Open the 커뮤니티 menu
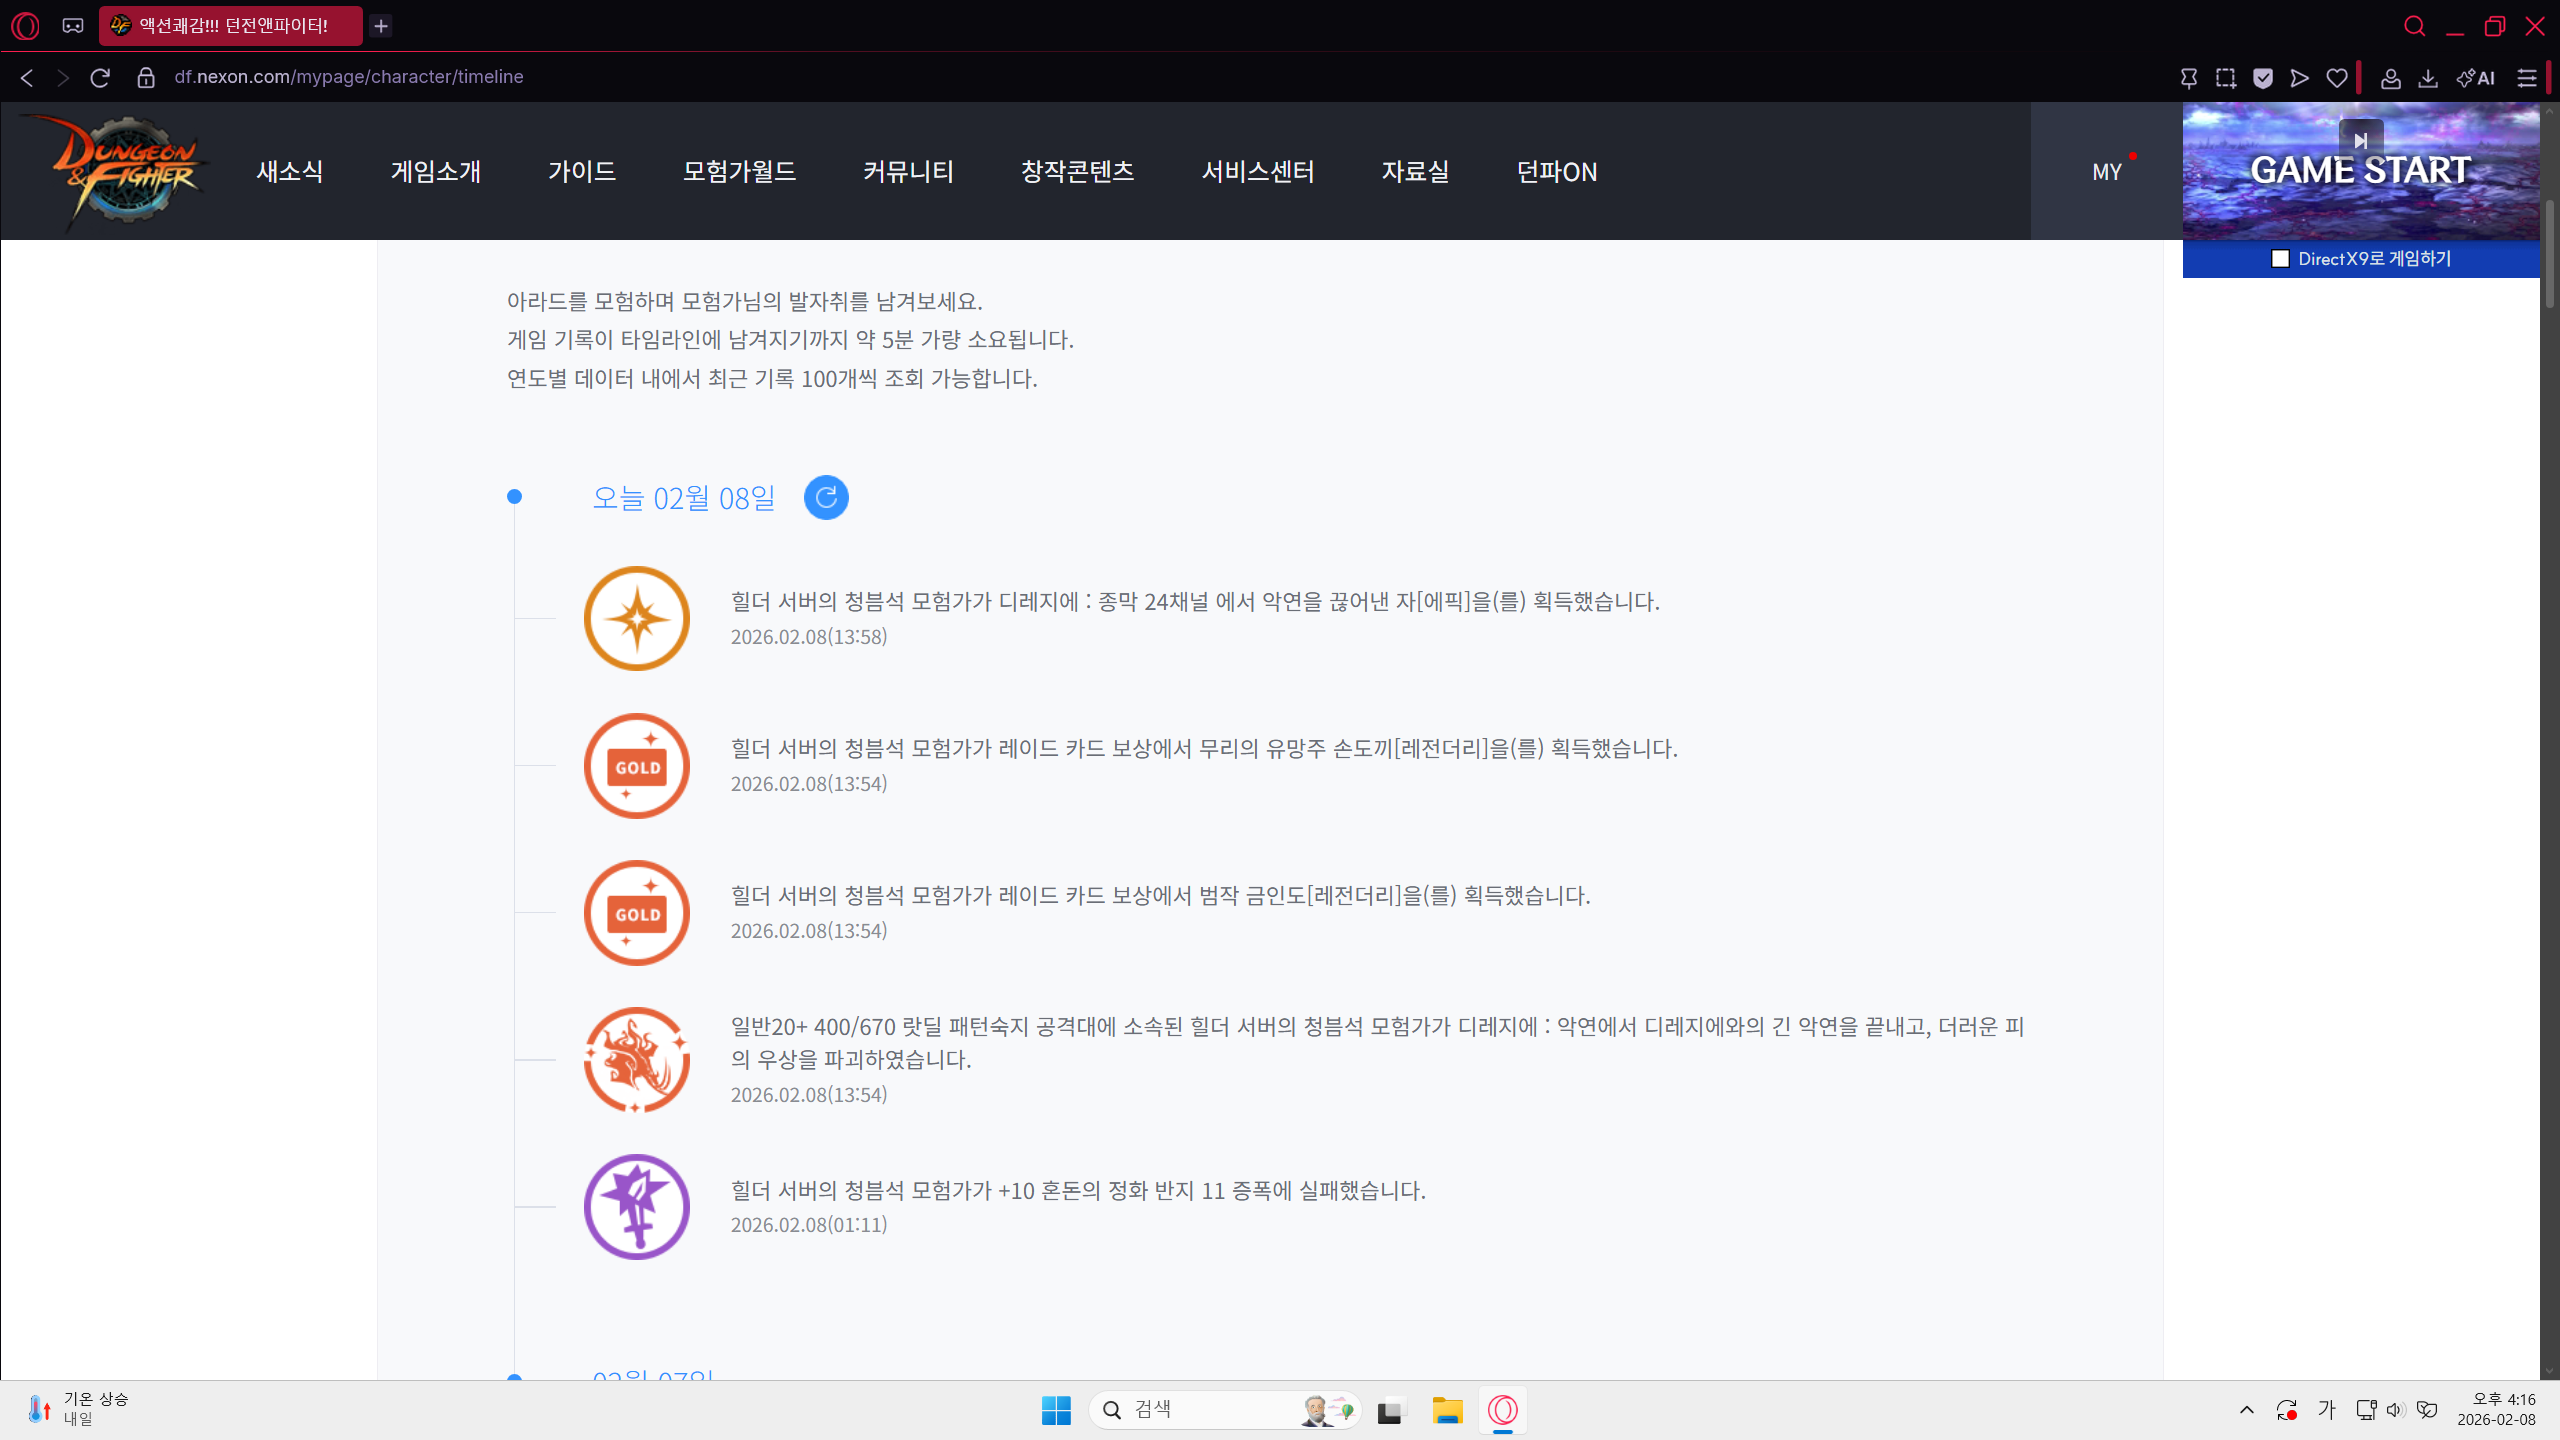This screenshot has width=2560, height=1440. pyautogui.click(x=908, y=172)
